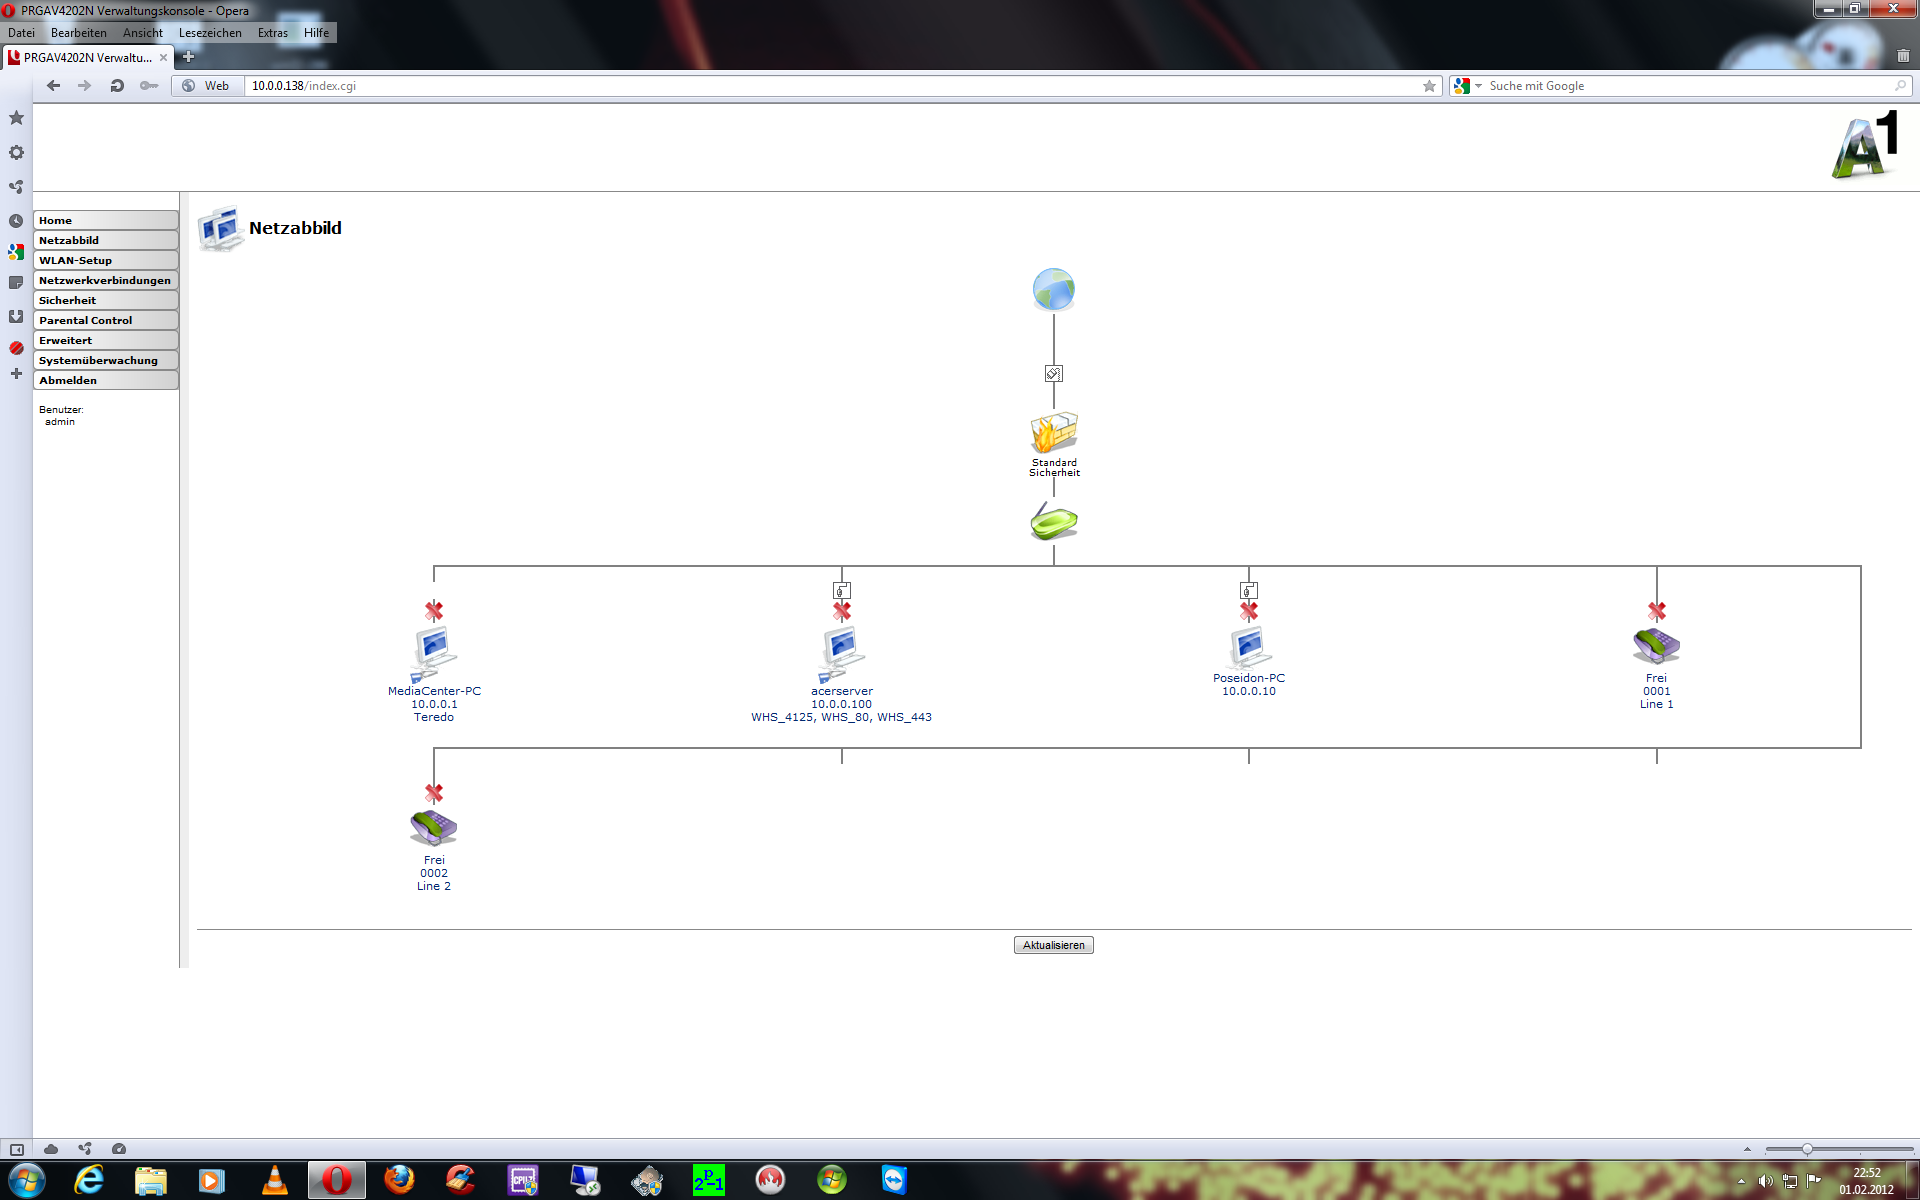Open closed tabs trash icon
1920x1200 pixels.
click(x=1903, y=57)
